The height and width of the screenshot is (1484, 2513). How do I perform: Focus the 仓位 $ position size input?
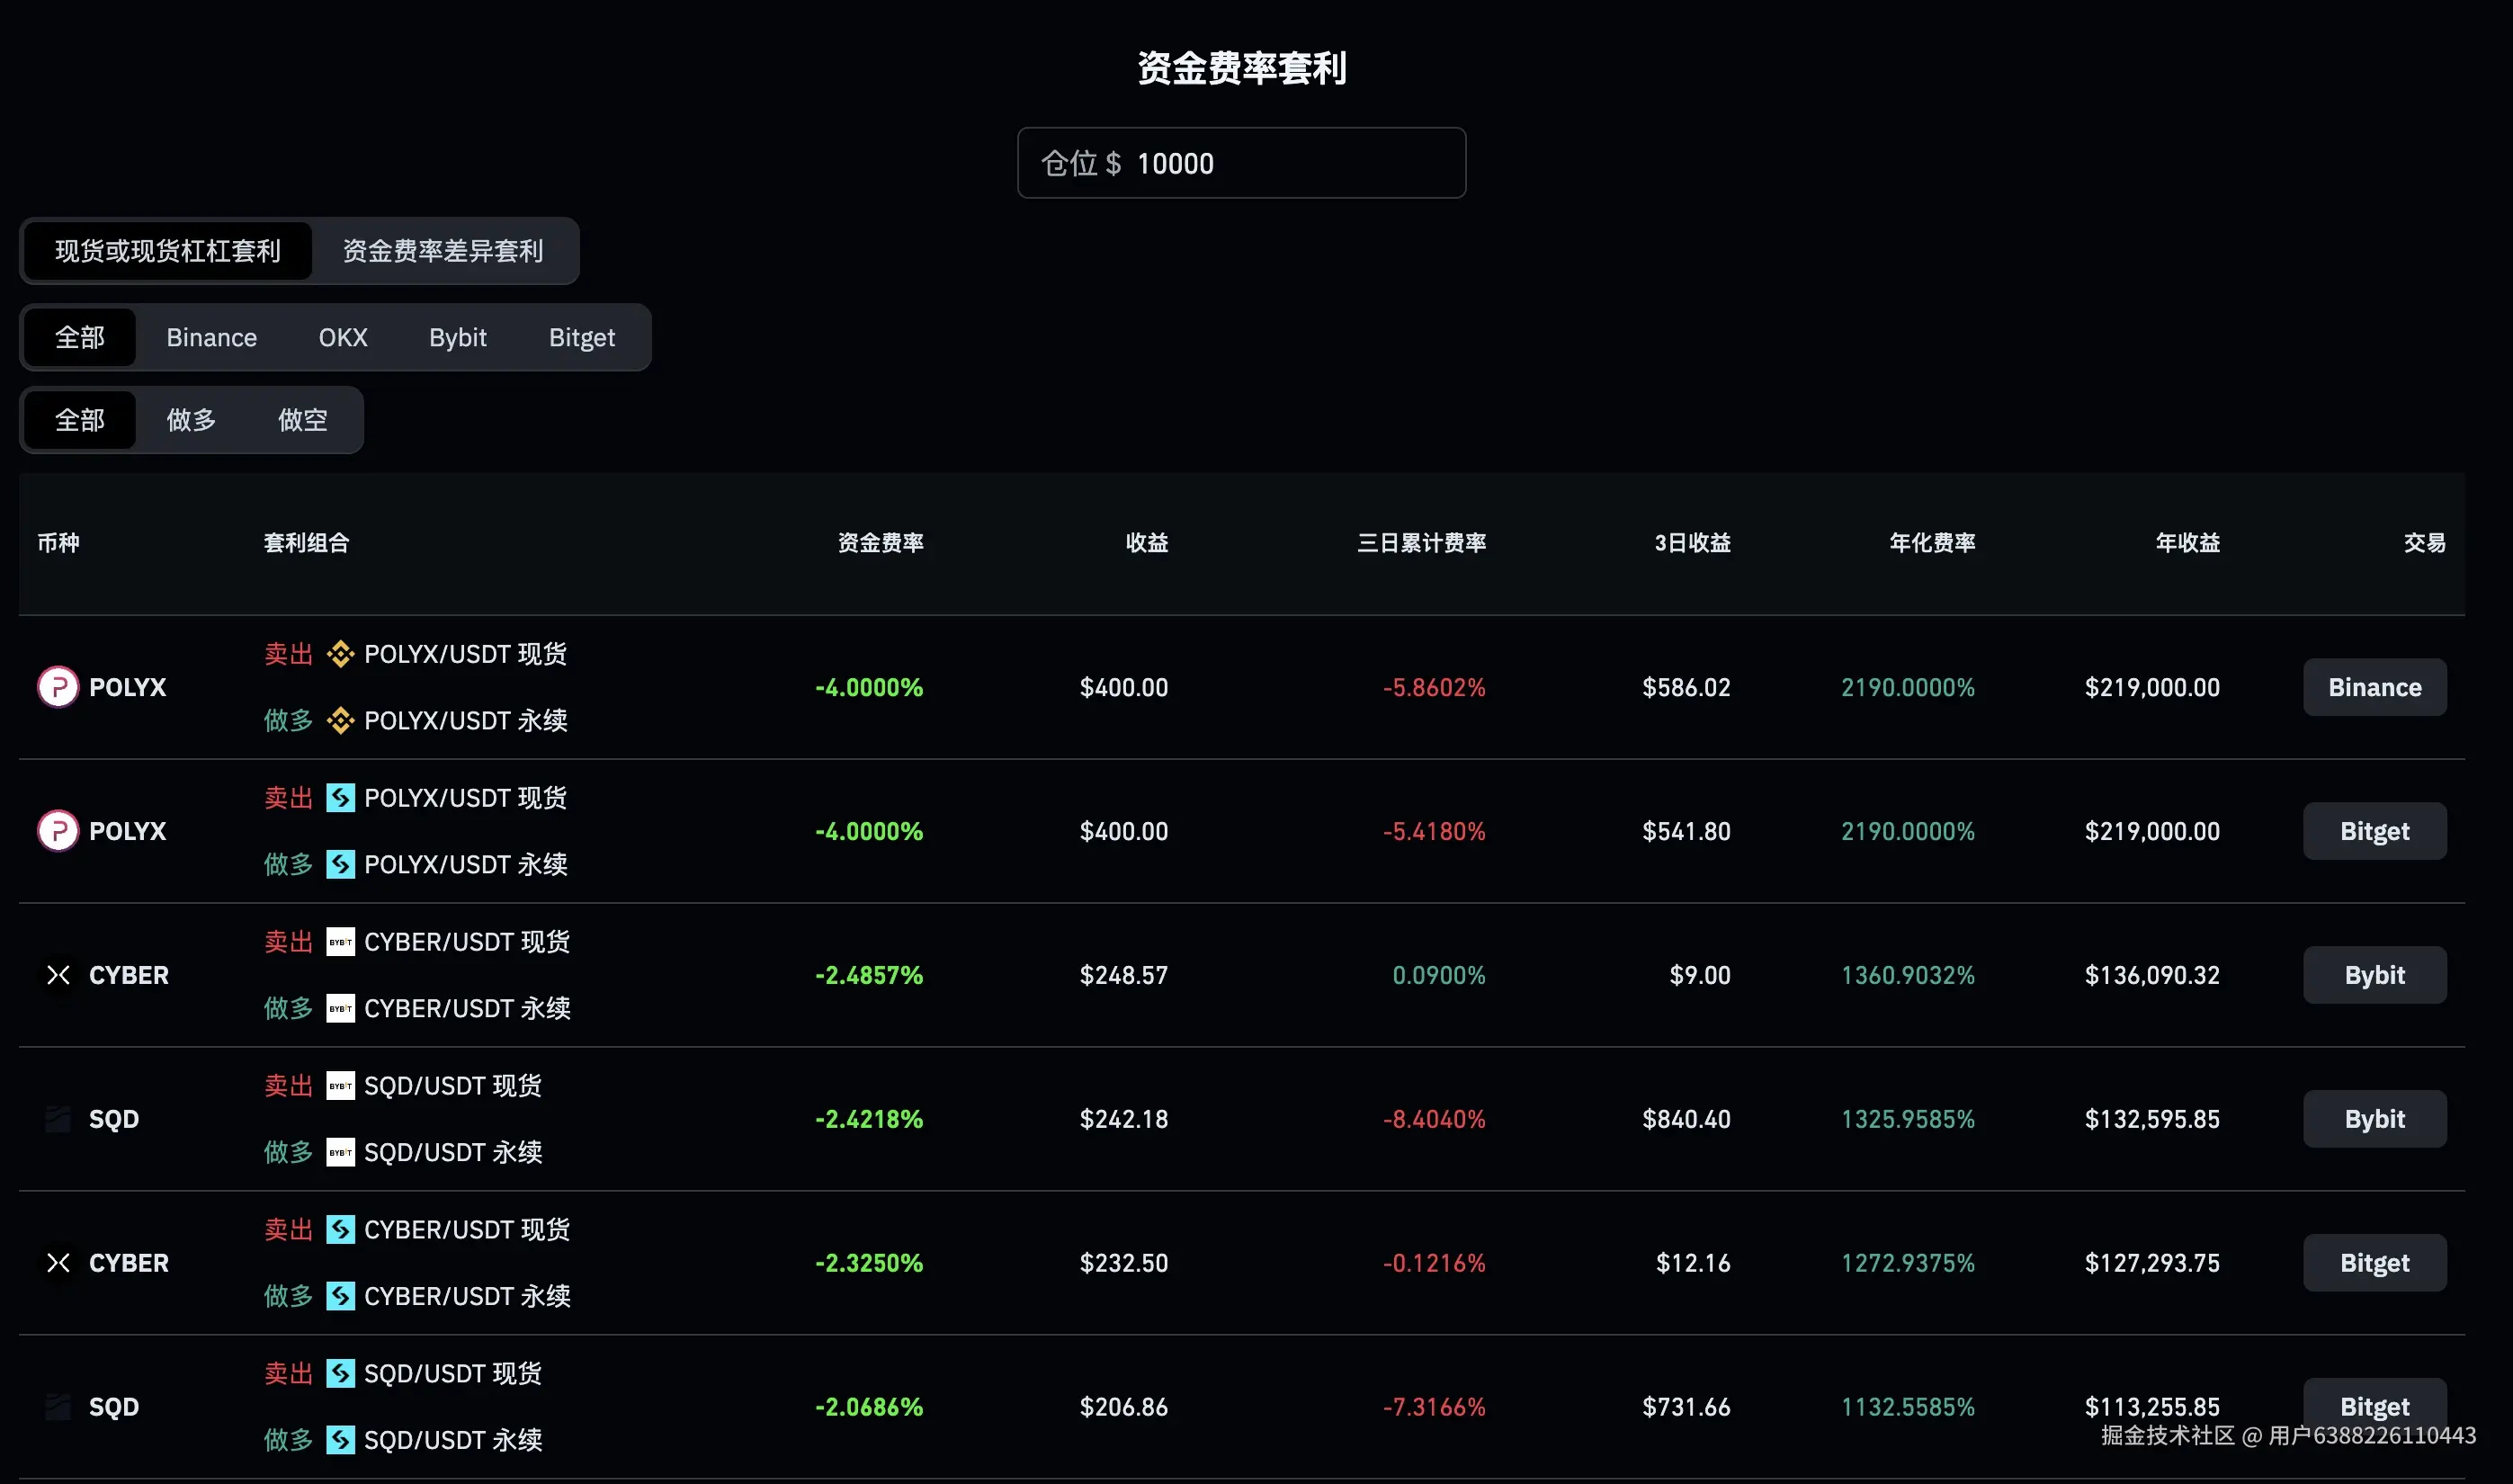[x=1242, y=163]
